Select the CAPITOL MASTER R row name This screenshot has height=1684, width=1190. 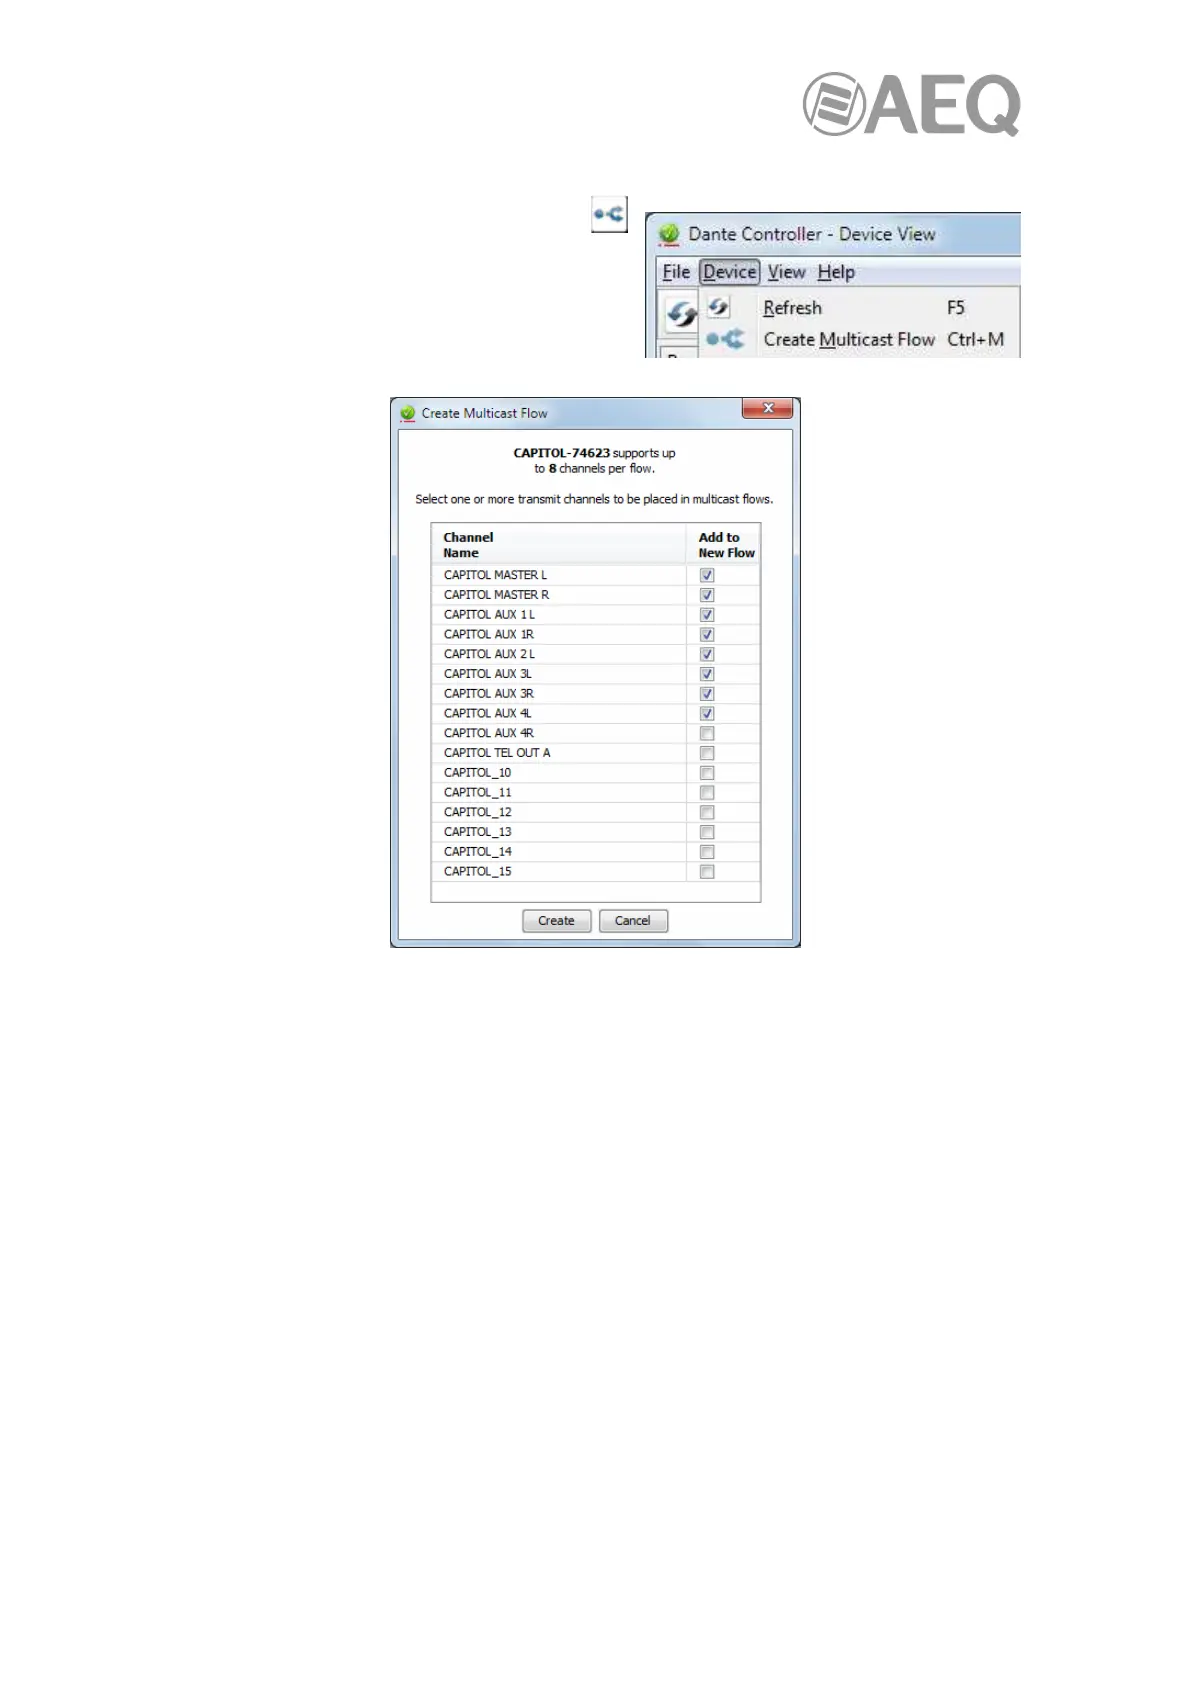point(496,595)
